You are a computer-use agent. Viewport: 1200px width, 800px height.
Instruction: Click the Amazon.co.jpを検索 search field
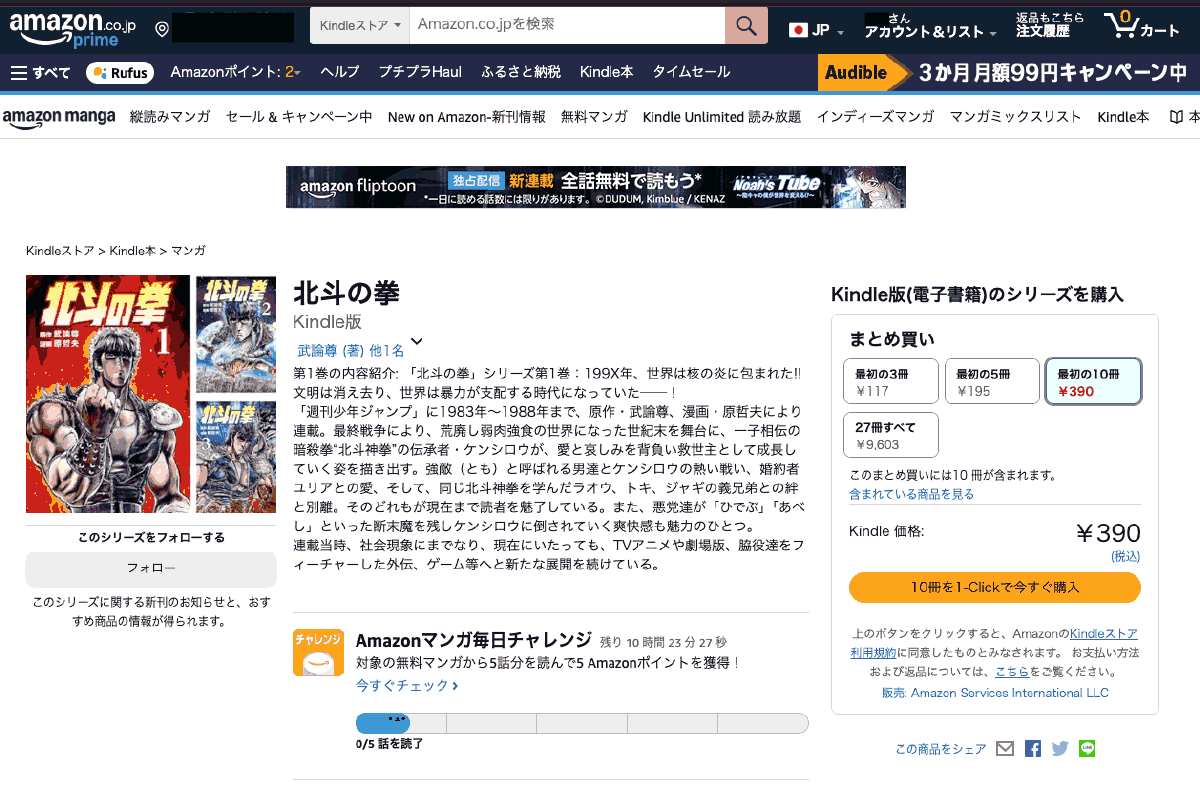click(567, 26)
